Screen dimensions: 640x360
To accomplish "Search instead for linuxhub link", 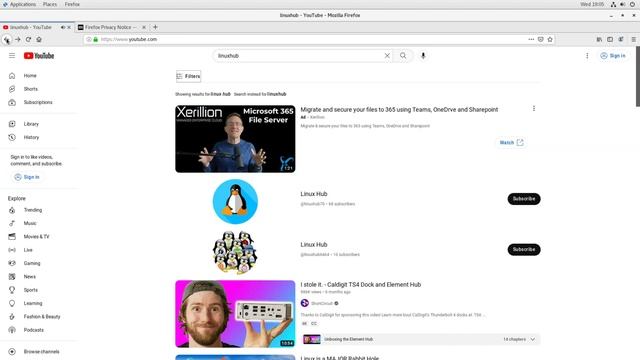I will [276, 94].
